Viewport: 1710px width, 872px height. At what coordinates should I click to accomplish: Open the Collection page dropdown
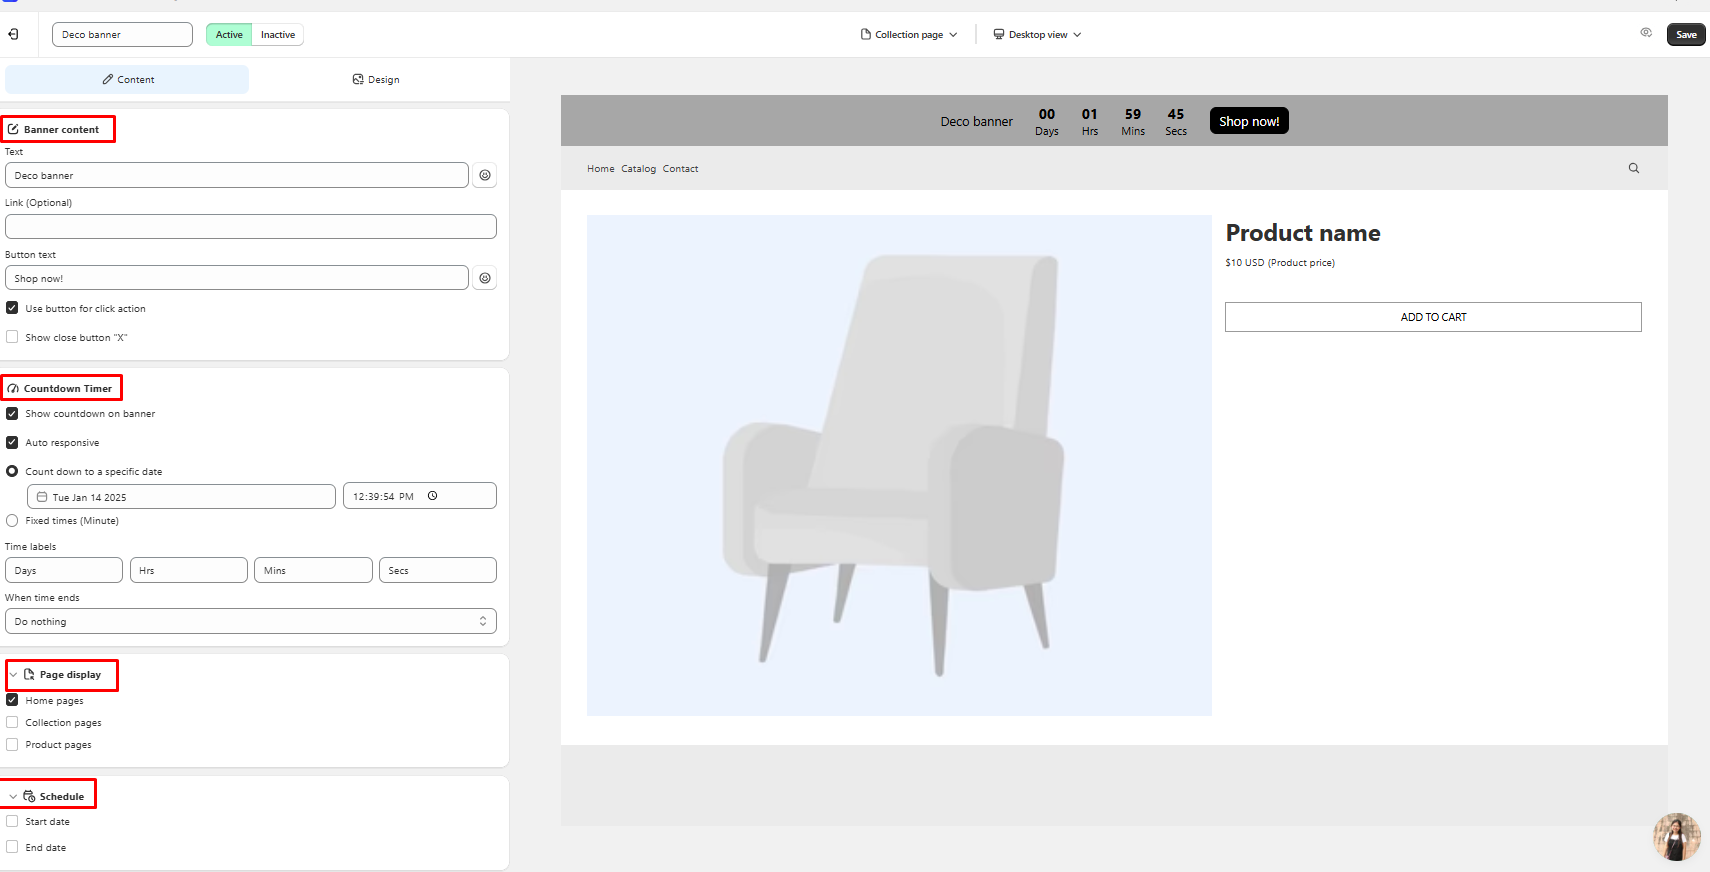click(x=909, y=34)
